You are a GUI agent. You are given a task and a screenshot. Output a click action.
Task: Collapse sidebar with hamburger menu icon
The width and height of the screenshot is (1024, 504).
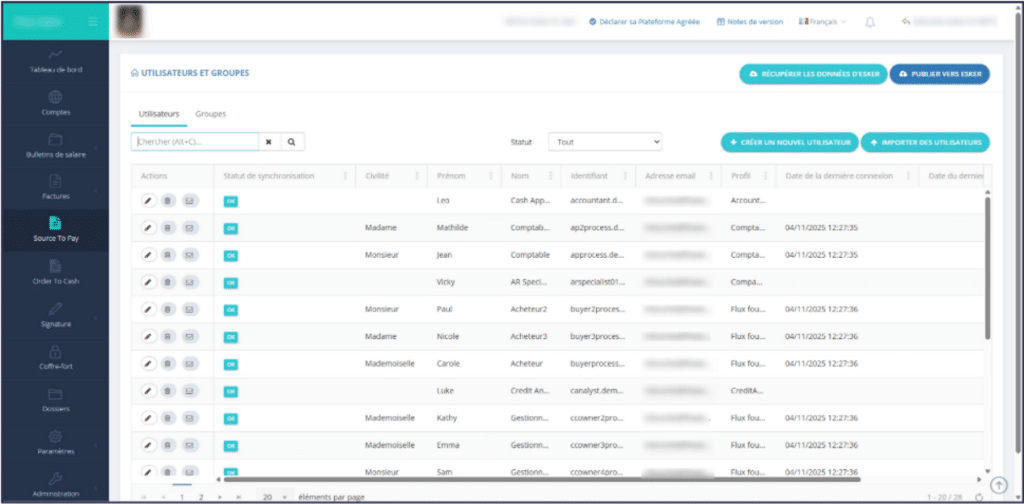click(x=93, y=22)
